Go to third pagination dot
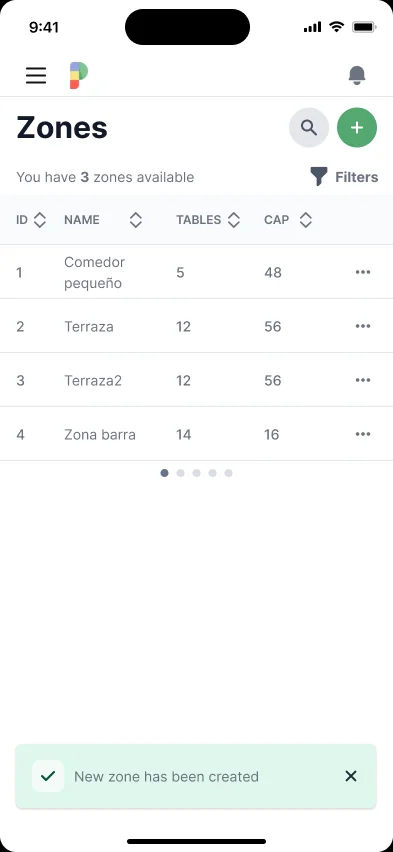 tap(196, 473)
